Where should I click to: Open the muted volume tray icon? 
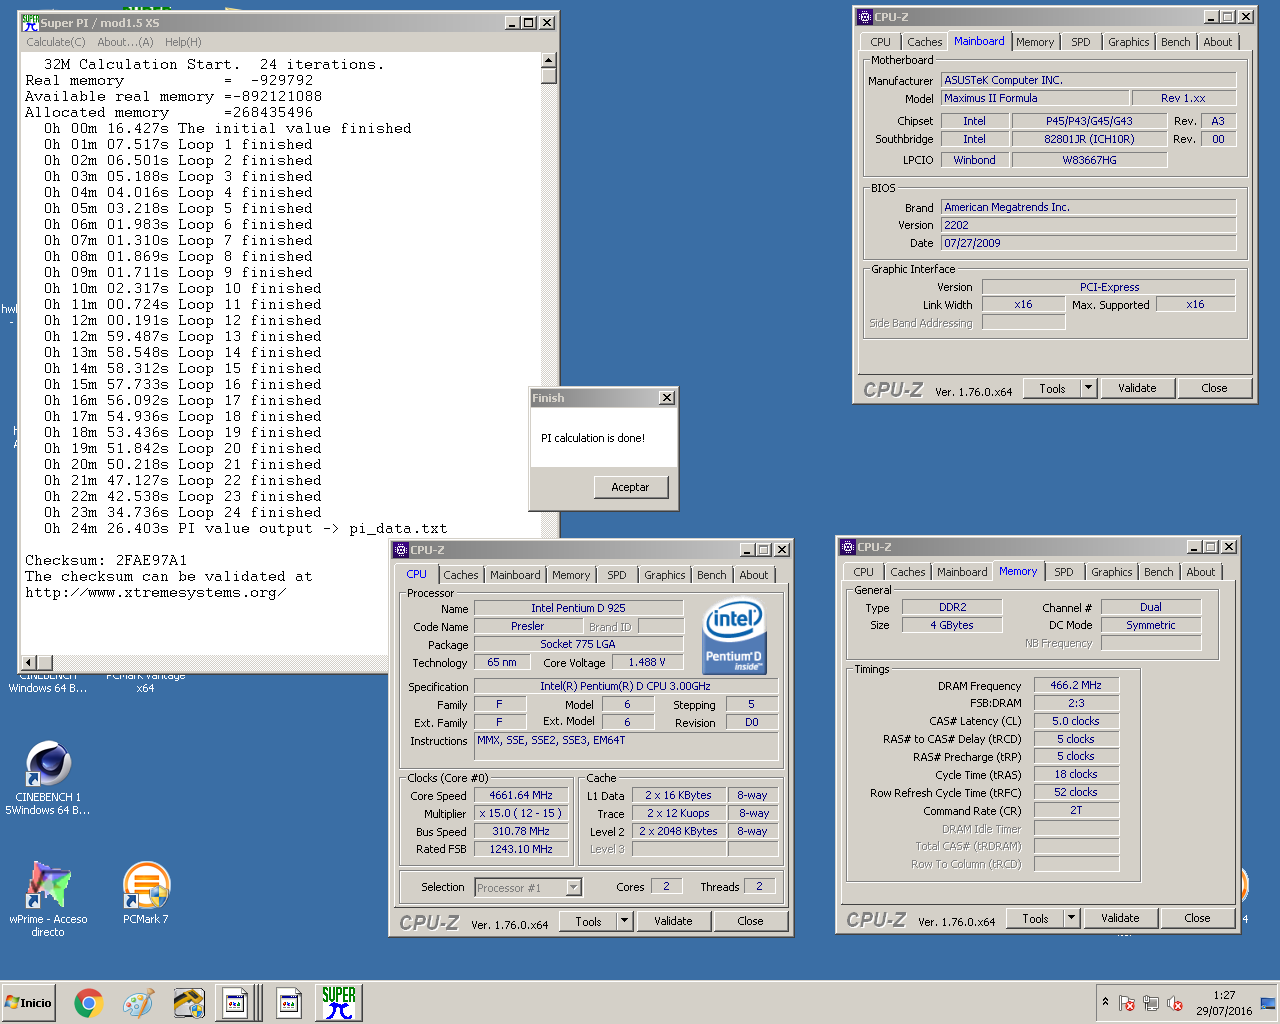click(1175, 1003)
